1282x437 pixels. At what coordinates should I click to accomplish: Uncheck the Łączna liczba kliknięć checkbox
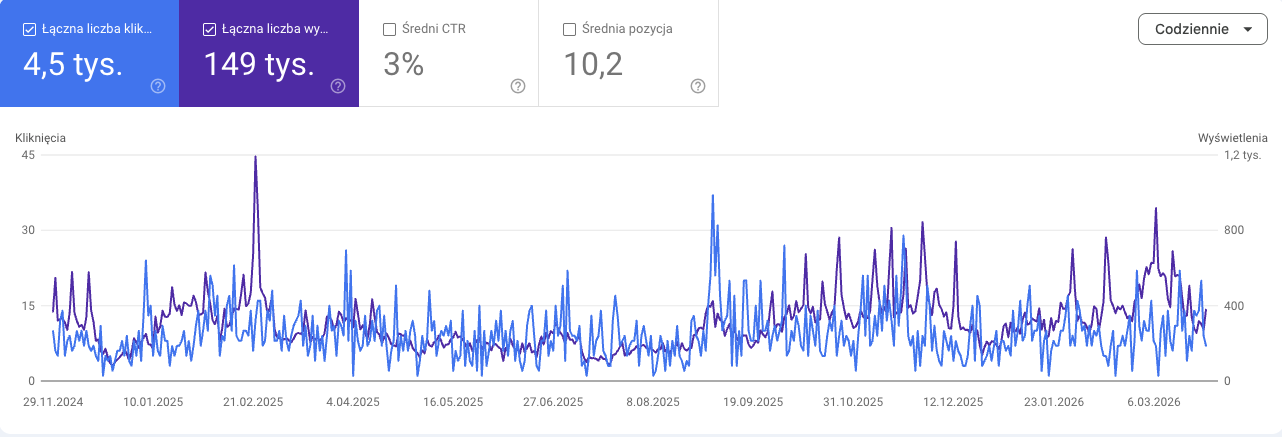29,29
